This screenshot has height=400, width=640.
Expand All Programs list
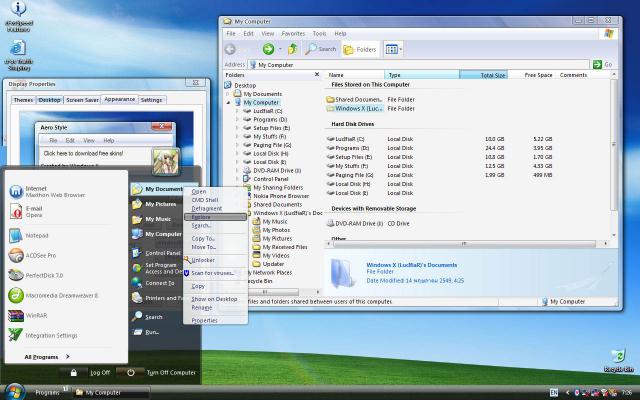(47, 357)
